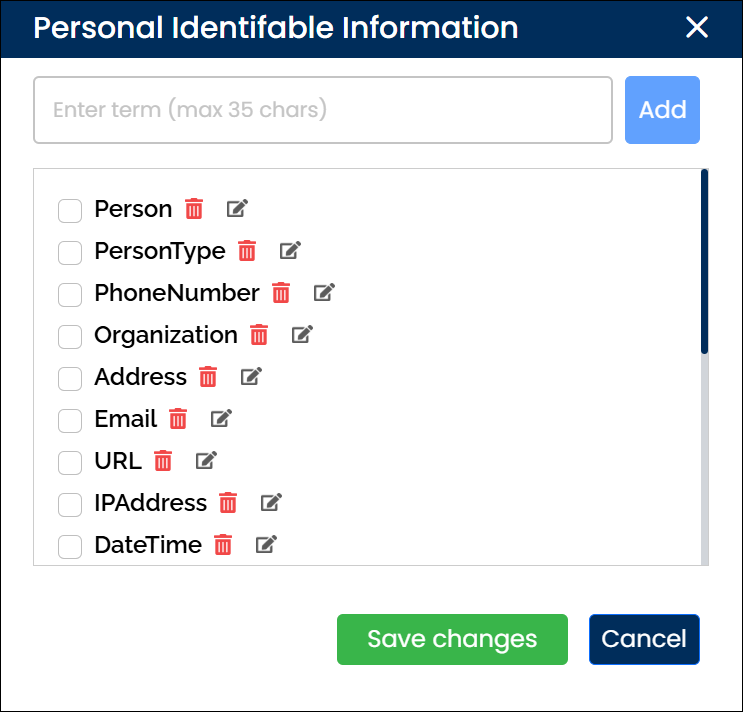Focus the Enter term input field
Image resolution: width=743 pixels, height=712 pixels.
pyautogui.click(x=322, y=110)
